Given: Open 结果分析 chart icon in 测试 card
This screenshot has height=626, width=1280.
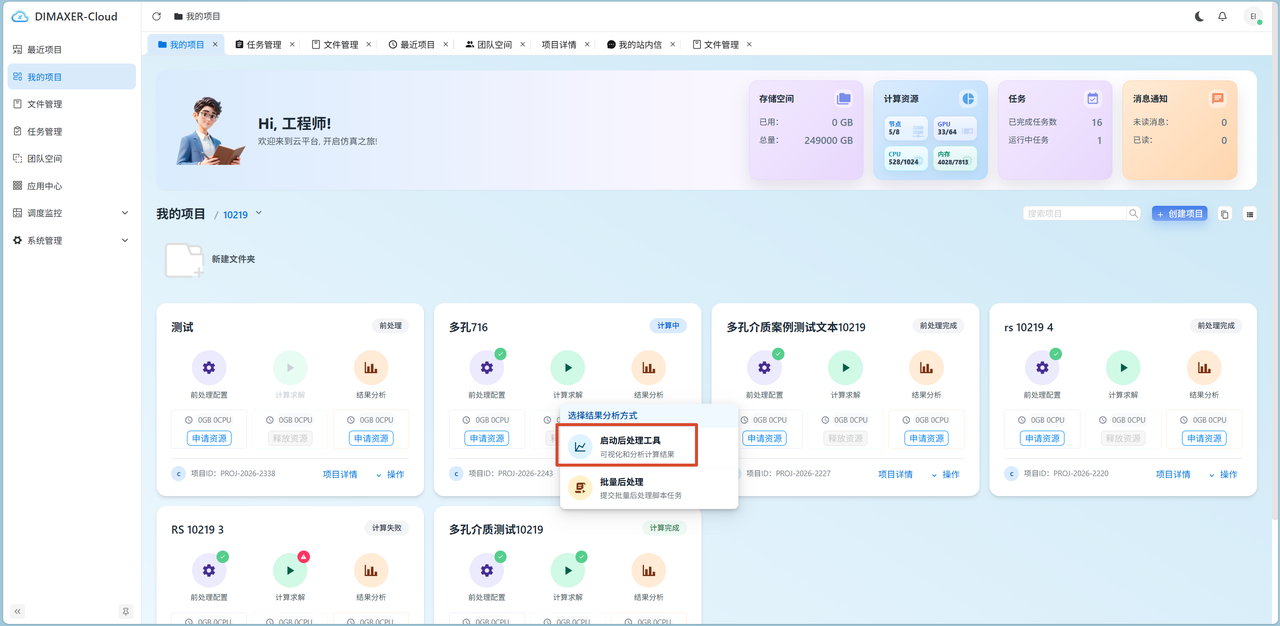Looking at the screenshot, I should click(371, 368).
